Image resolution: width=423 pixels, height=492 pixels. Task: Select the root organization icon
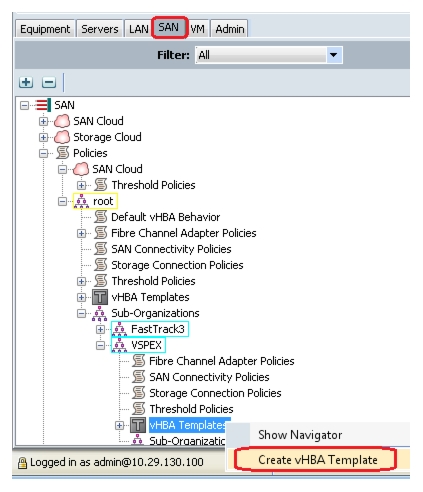pyautogui.click(x=81, y=201)
